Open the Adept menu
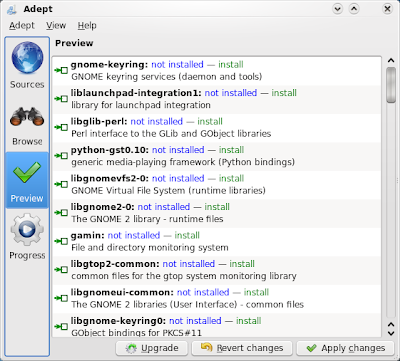The image size is (400, 361). (x=22, y=26)
